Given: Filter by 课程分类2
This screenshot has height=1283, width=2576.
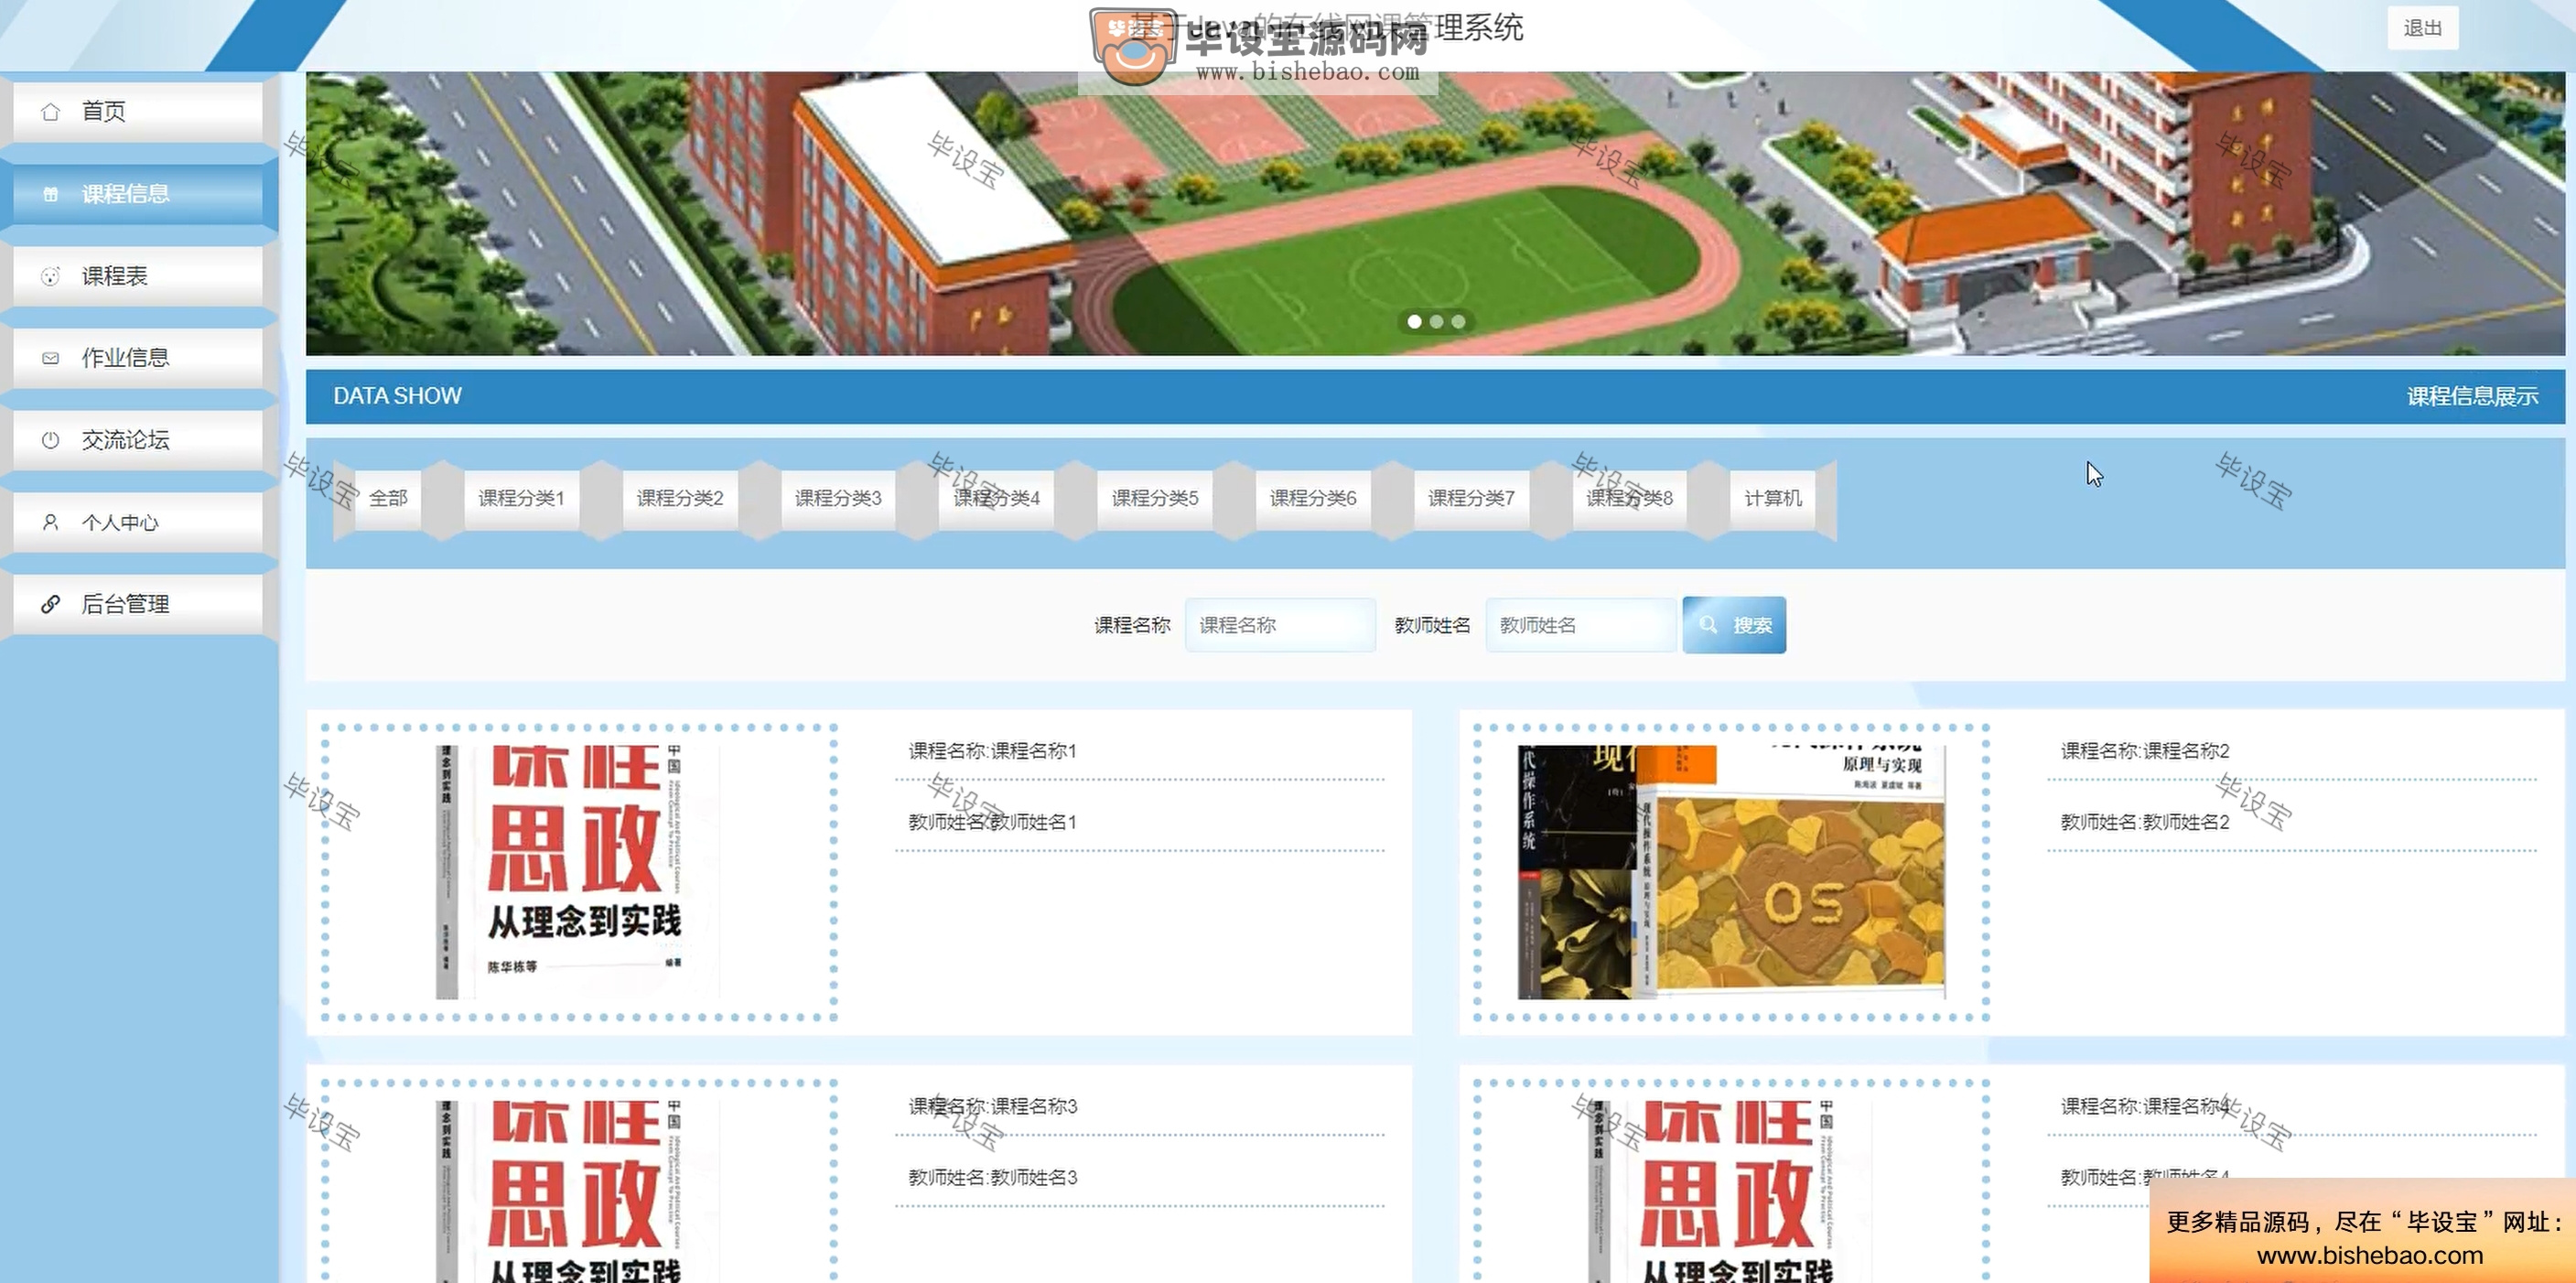Looking at the screenshot, I should click(x=680, y=498).
